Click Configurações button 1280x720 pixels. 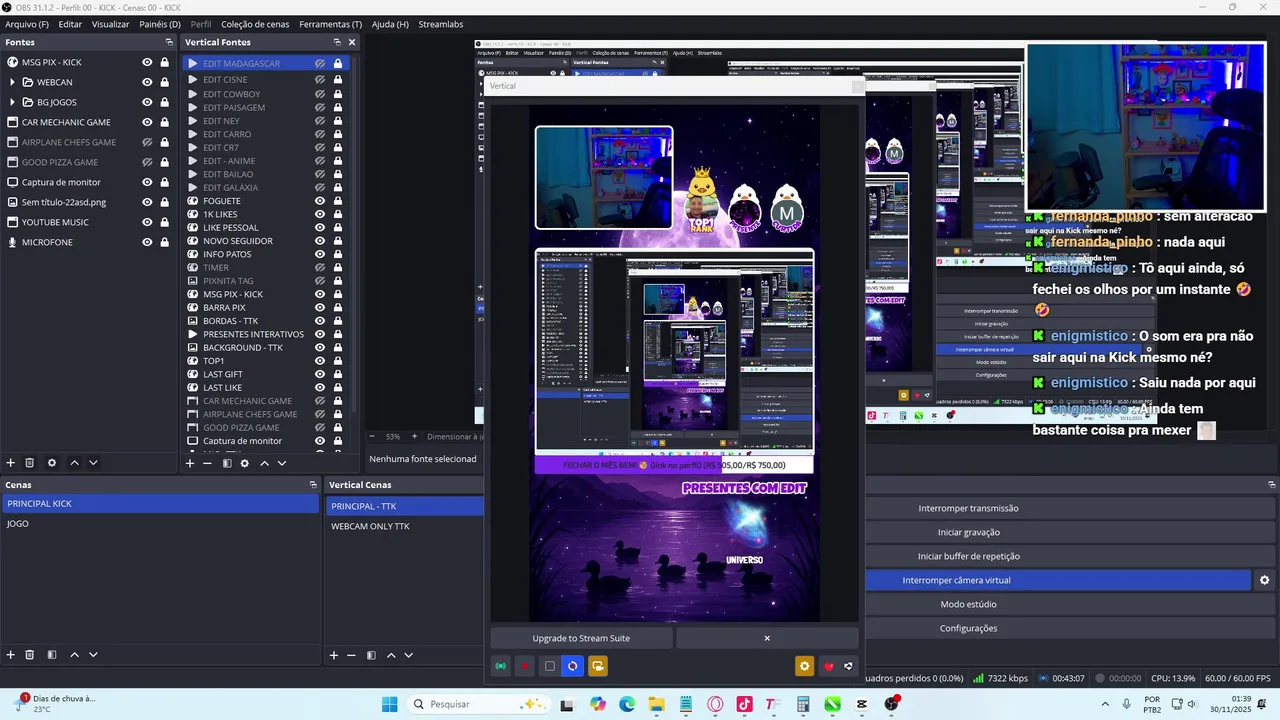[968, 628]
